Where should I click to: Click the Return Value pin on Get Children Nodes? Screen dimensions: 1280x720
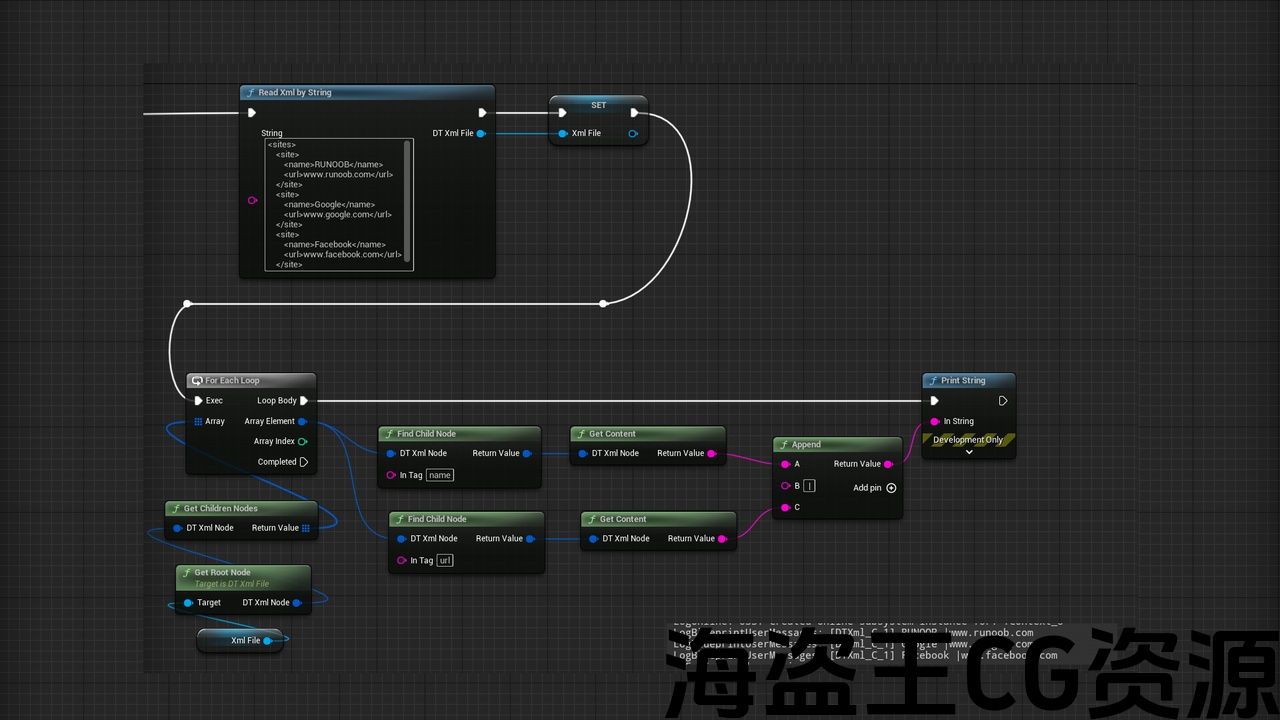pyautogui.click(x=306, y=528)
